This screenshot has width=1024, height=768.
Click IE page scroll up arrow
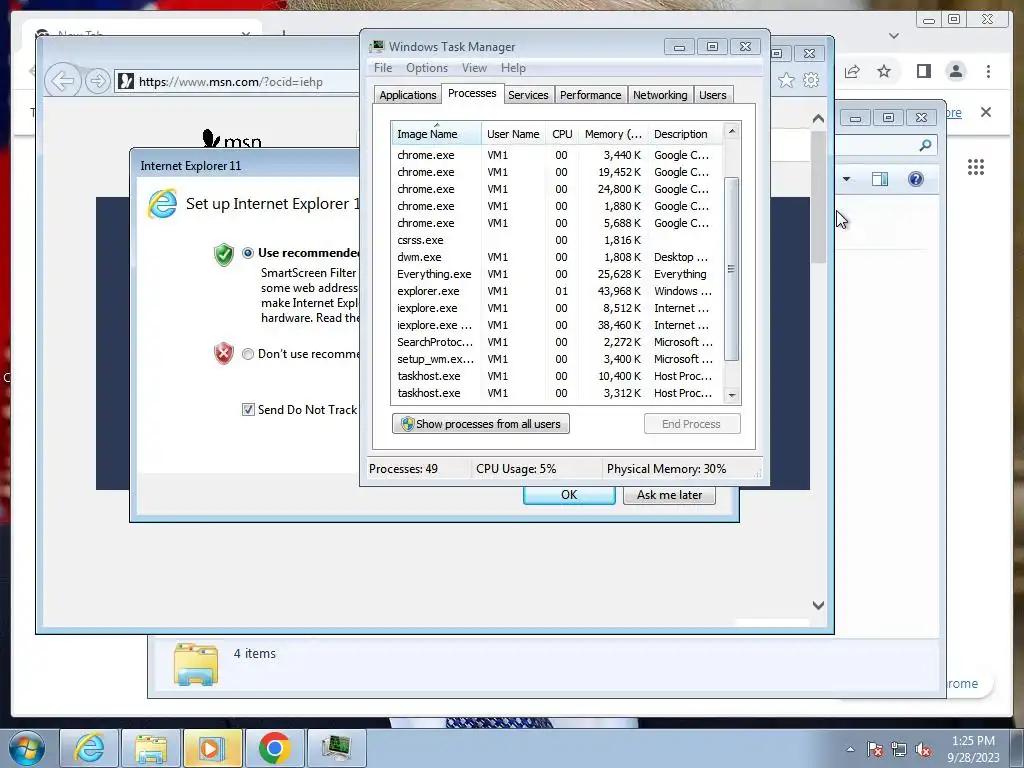pos(818,118)
